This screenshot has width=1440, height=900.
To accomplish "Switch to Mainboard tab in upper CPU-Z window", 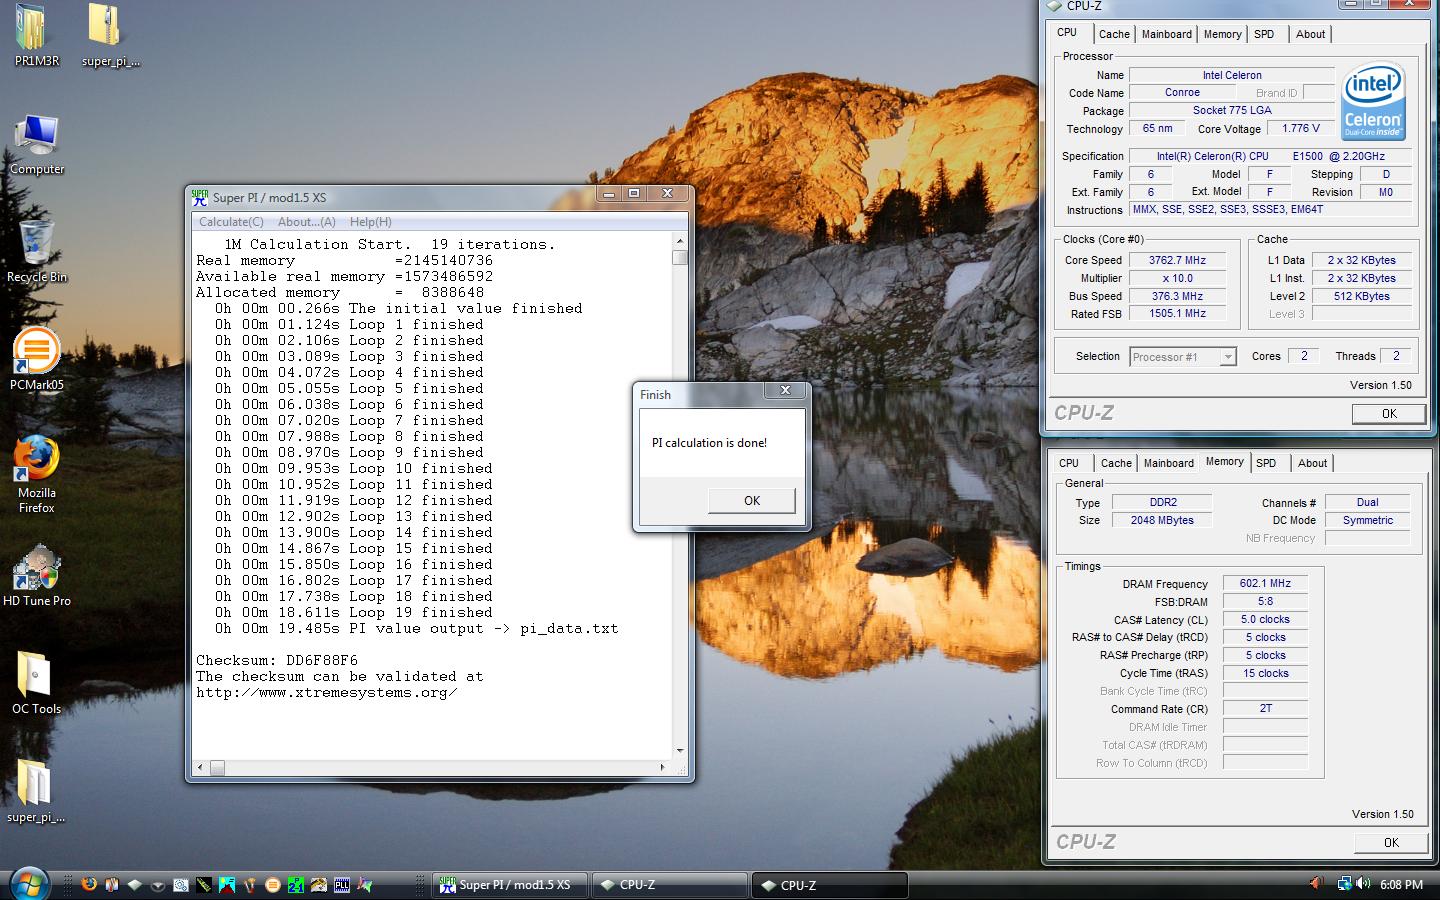I will 1167,34.
